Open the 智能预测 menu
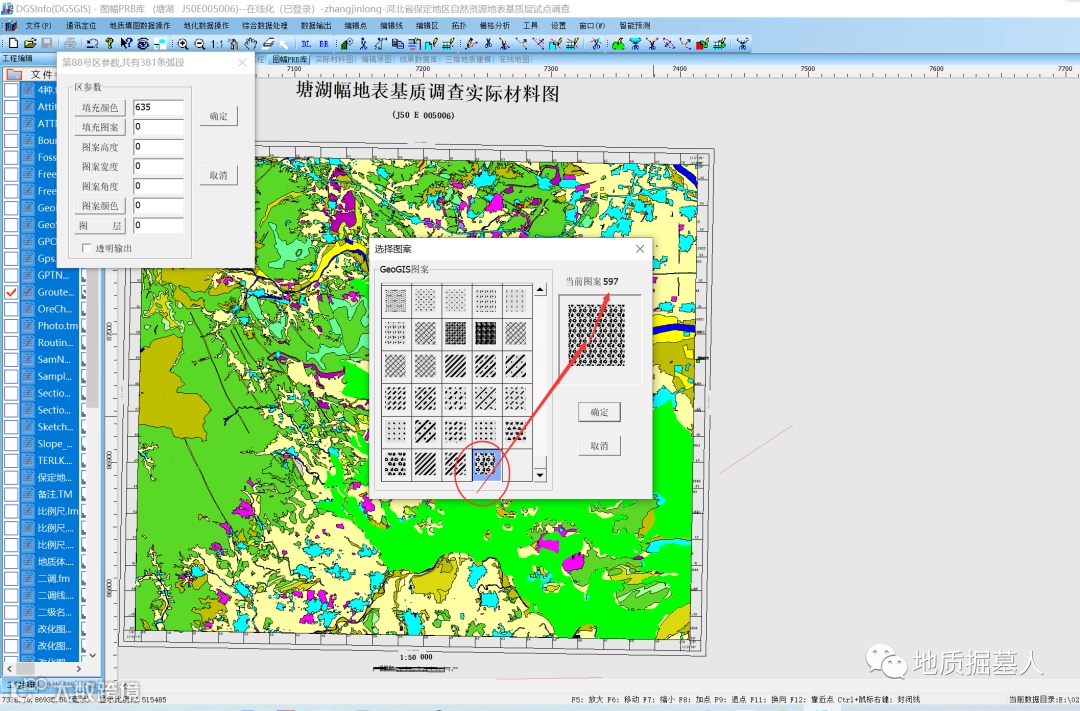 [634, 25]
